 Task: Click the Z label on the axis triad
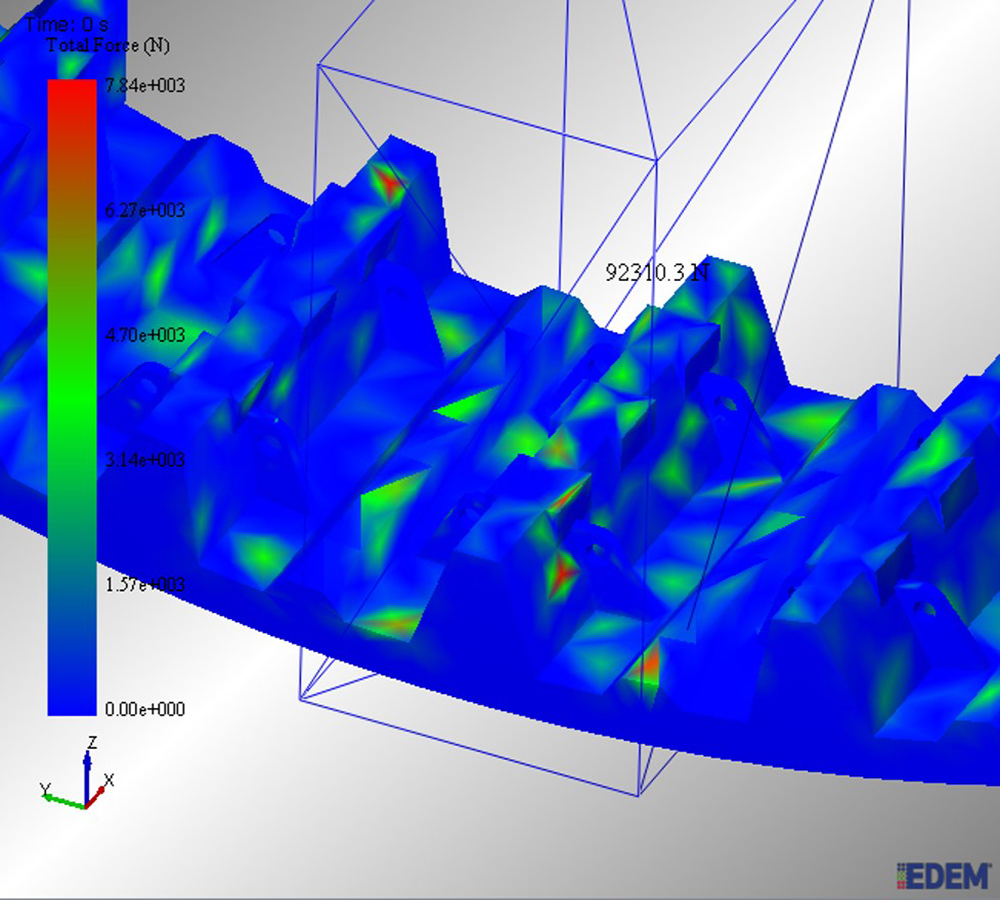coord(91,742)
